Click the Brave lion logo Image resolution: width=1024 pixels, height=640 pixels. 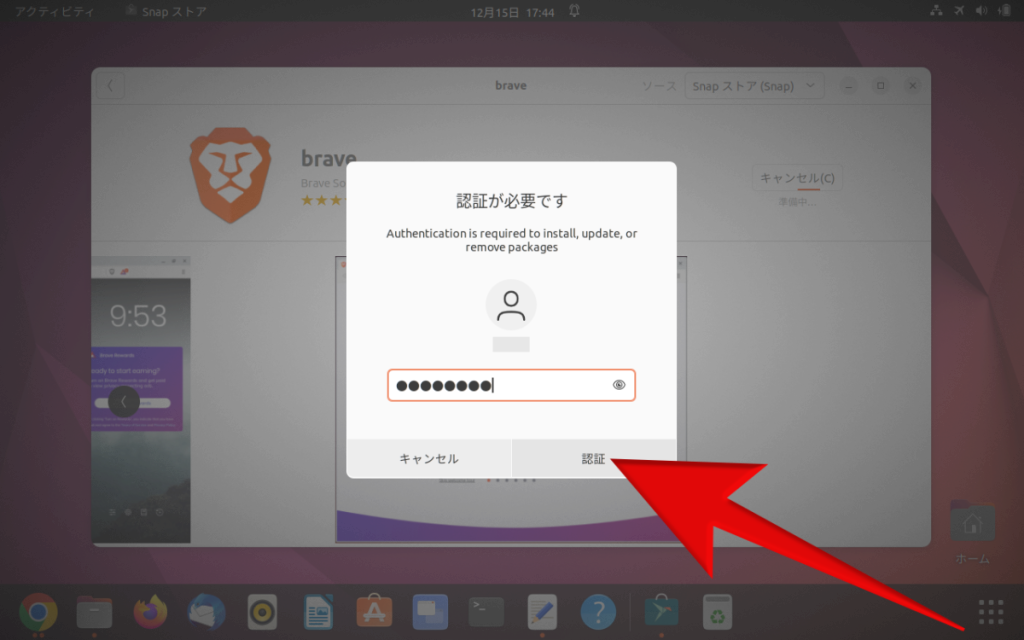tap(230, 175)
